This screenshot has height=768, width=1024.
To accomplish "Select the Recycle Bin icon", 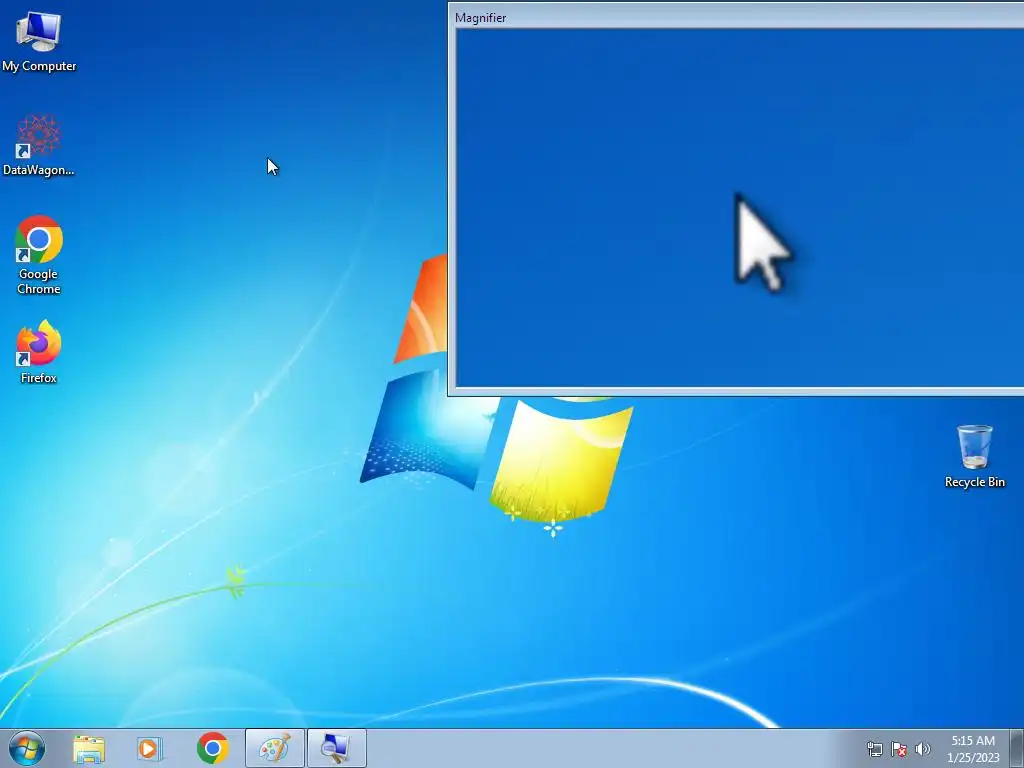I will pos(974,456).
